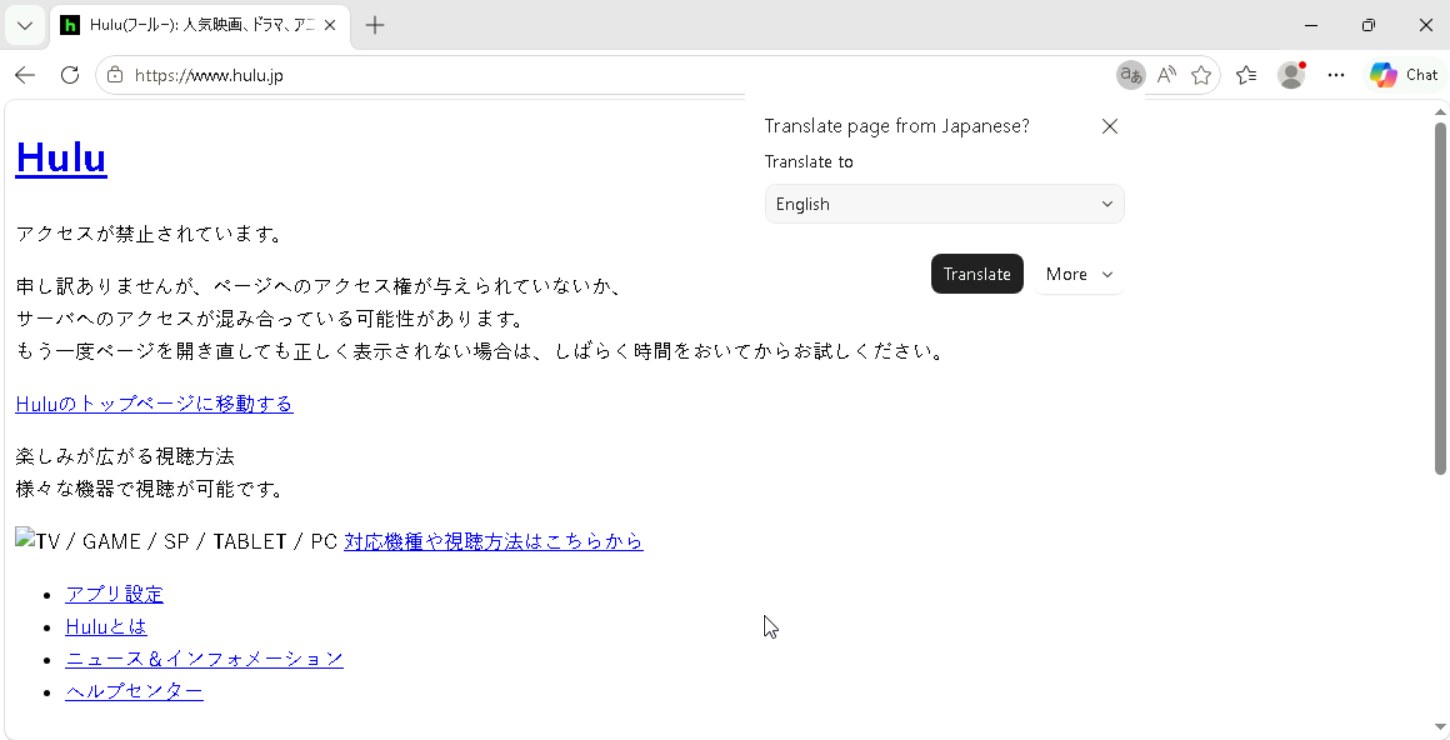Restore down the browser window

click(x=1368, y=26)
